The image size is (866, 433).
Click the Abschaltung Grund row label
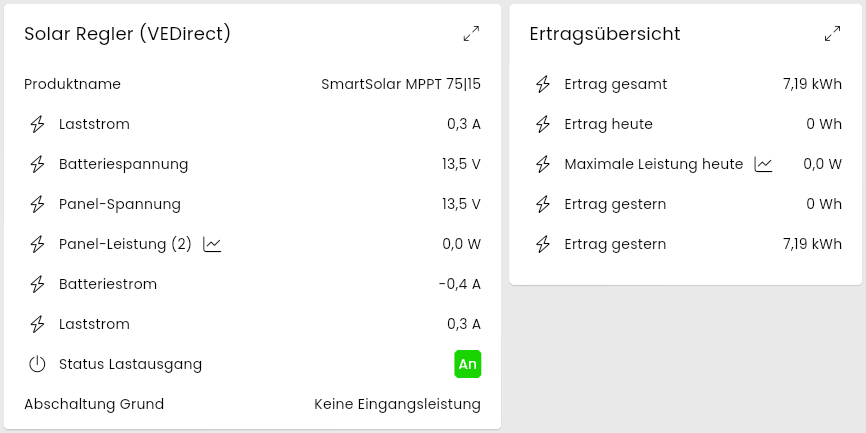tap(94, 404)
